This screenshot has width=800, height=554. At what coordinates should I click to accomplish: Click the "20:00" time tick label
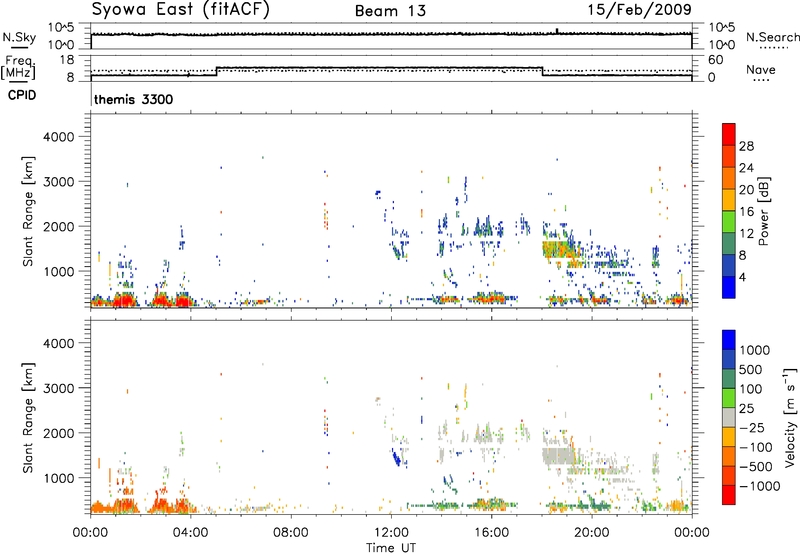pyautogui.click(x=591, y=533)
